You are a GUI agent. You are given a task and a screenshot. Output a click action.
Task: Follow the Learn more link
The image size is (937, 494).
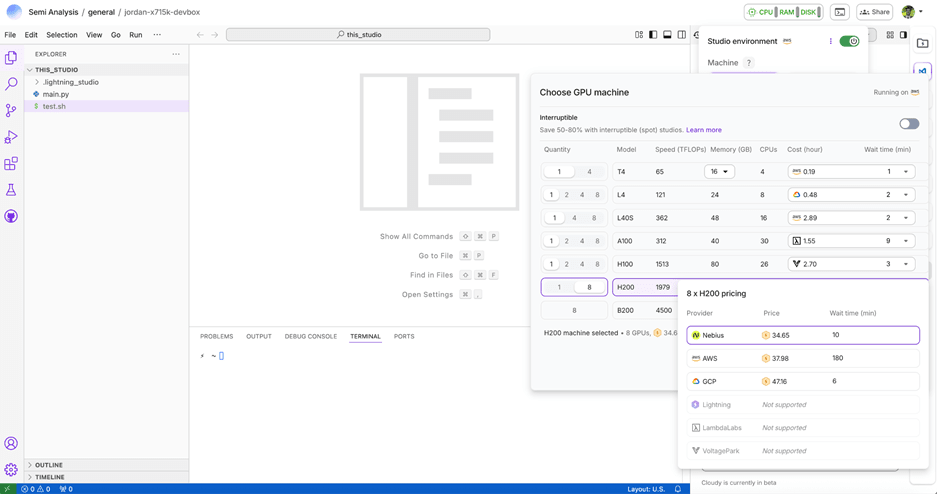(703, 130)
